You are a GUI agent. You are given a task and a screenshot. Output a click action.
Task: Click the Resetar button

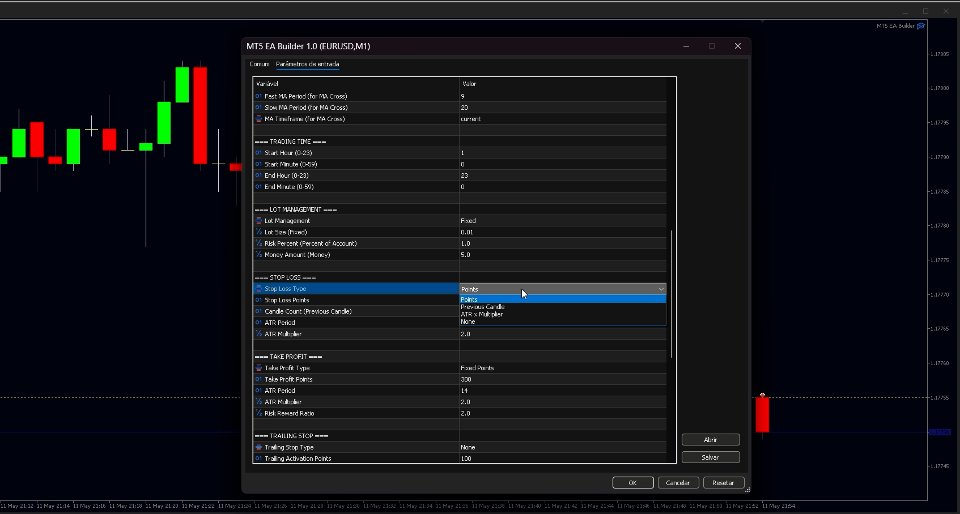[x=723, y=483]
